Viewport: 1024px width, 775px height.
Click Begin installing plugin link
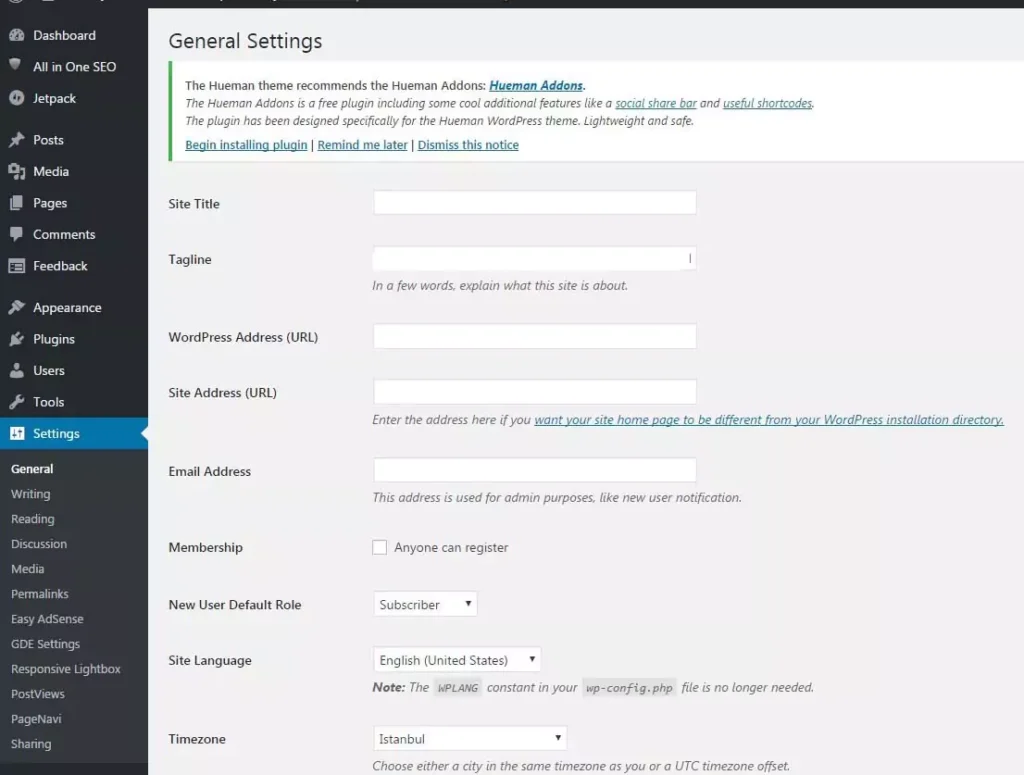pyautogui.click(x=246, y=145)
